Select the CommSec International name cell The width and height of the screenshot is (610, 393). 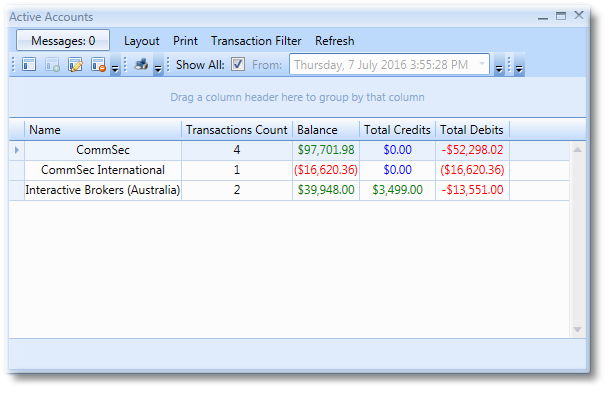103,170
